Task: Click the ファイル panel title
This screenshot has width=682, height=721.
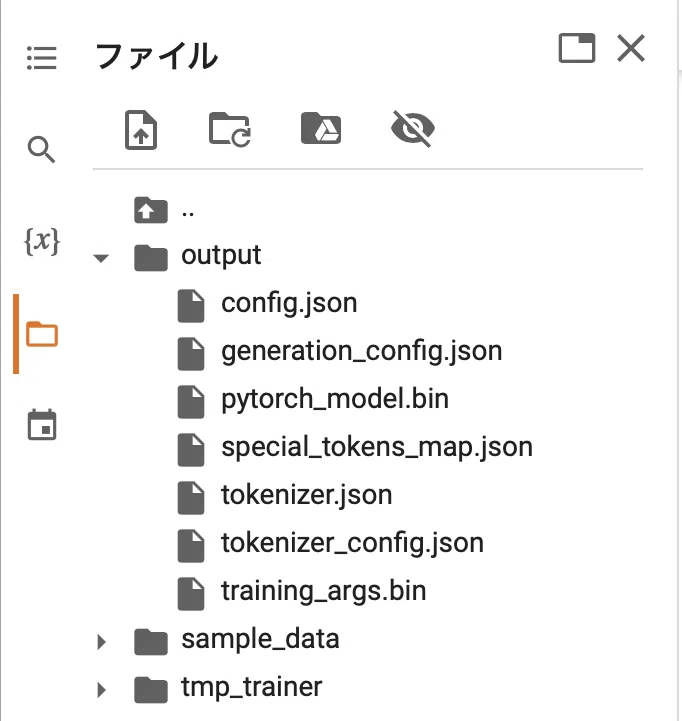Action: point(156,56)
